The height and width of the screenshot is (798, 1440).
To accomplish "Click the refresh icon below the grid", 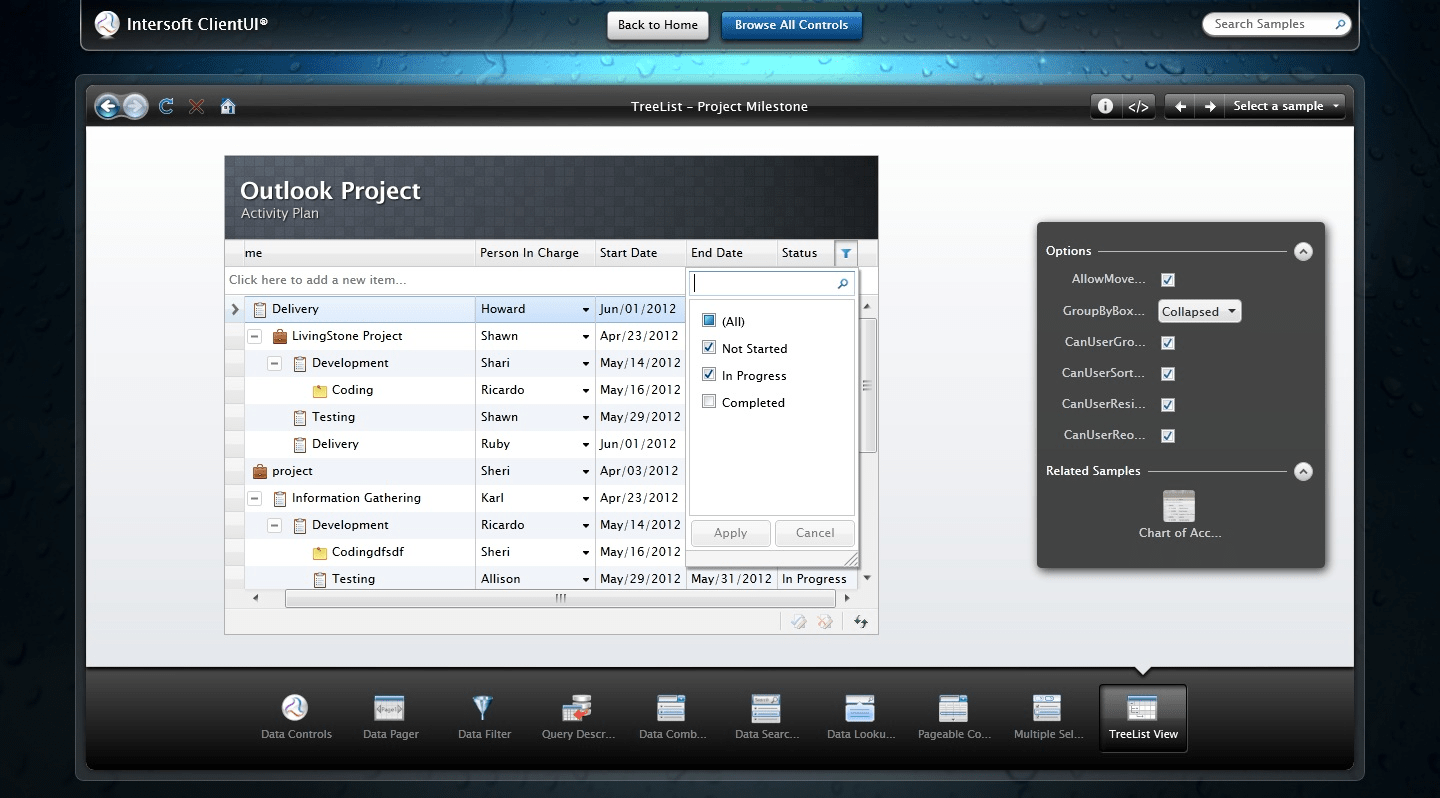I will 860,622.
